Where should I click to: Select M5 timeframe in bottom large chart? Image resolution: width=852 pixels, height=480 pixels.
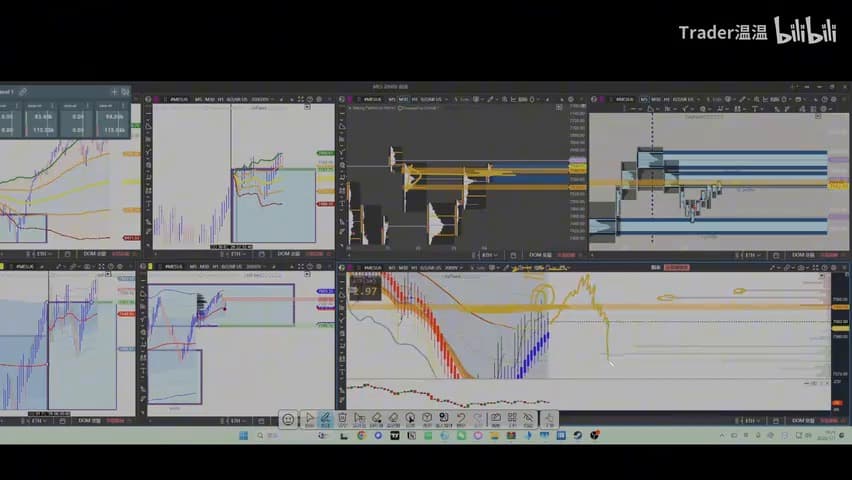point(392,267)
